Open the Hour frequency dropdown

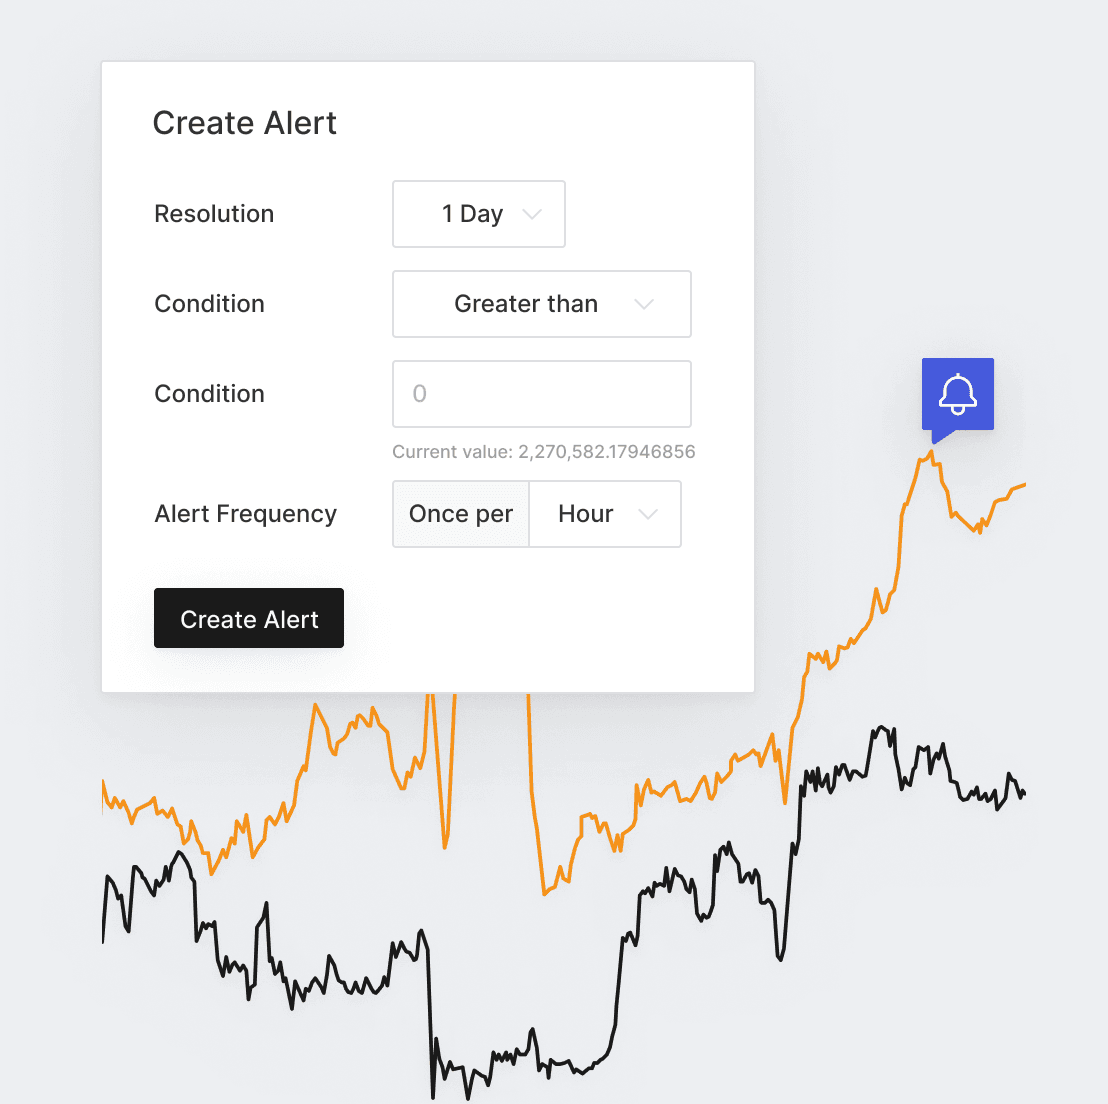604,514
